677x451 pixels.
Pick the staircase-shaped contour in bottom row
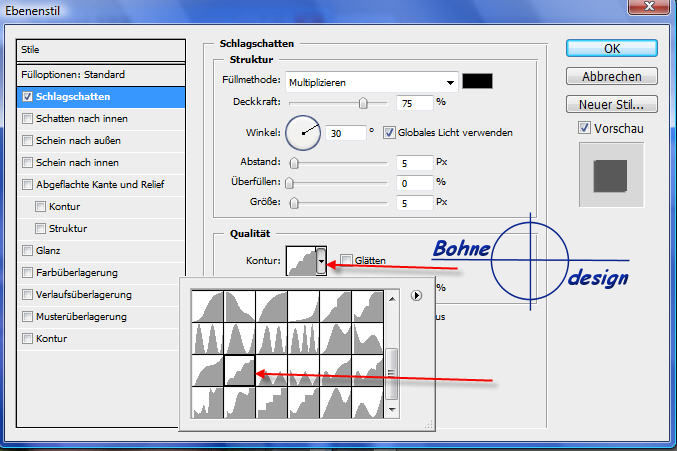pos(272,403)
